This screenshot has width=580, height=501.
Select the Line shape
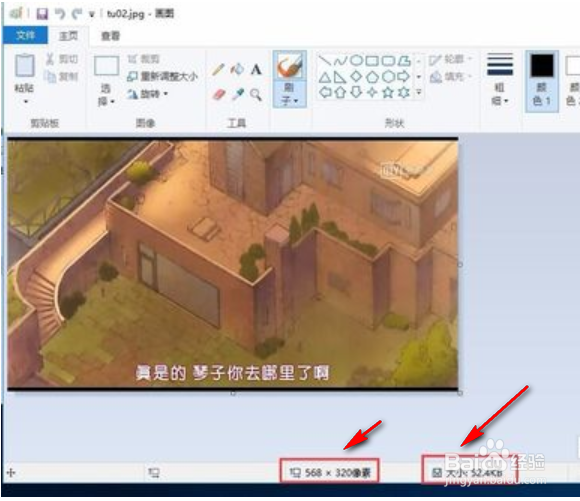pyautogui.click(x=324, y=61)
